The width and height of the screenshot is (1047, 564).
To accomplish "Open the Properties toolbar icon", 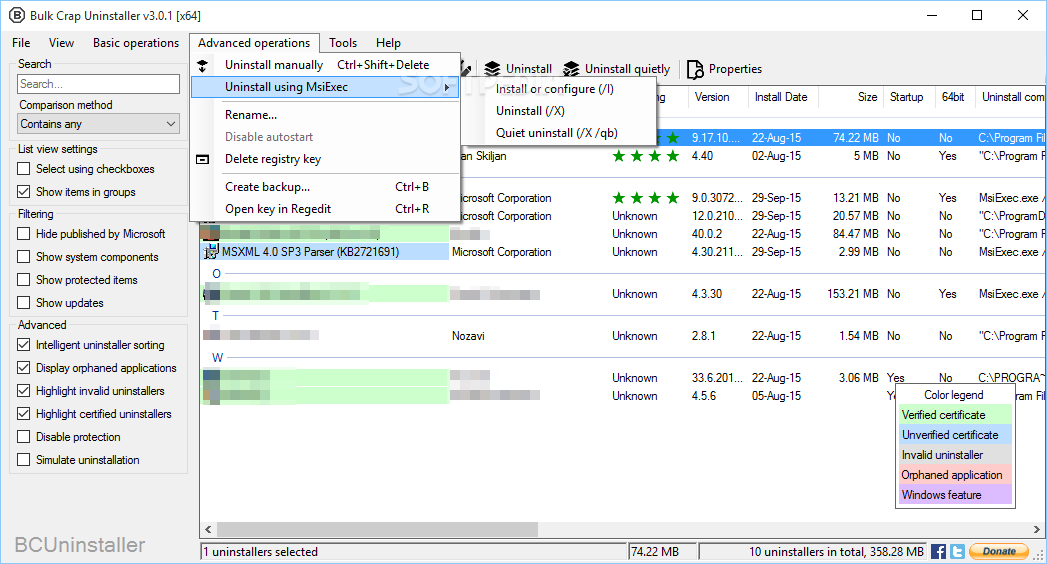I will 695,69.
